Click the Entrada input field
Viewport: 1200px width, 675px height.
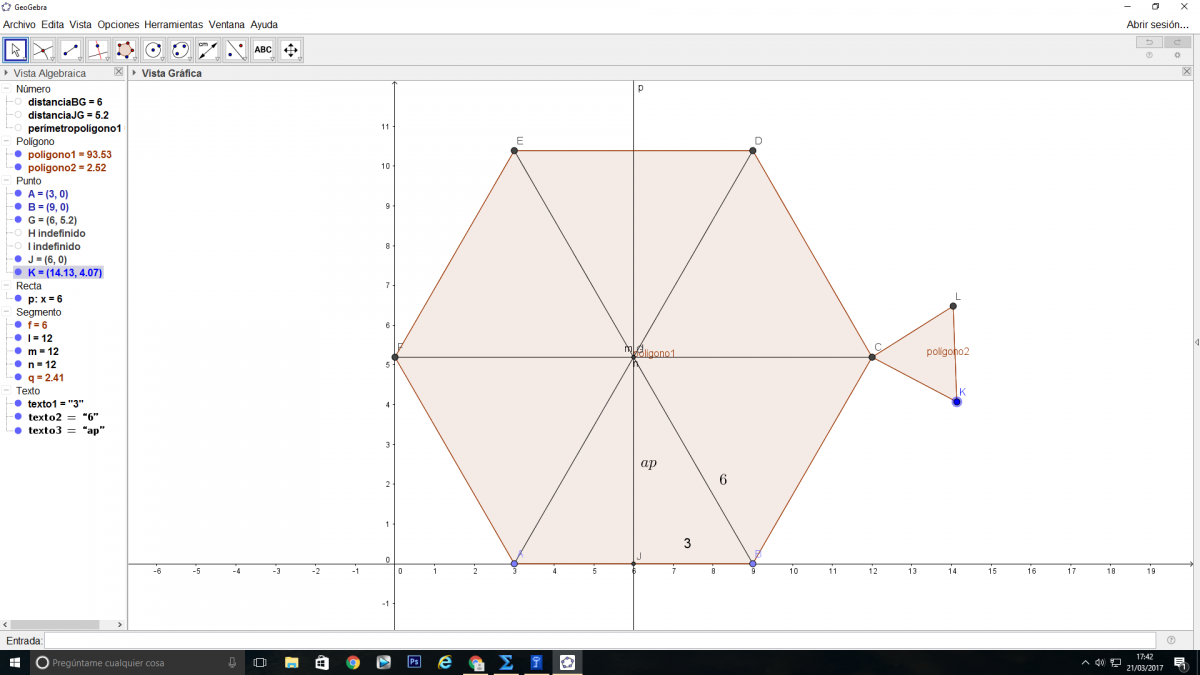point(600,640)
